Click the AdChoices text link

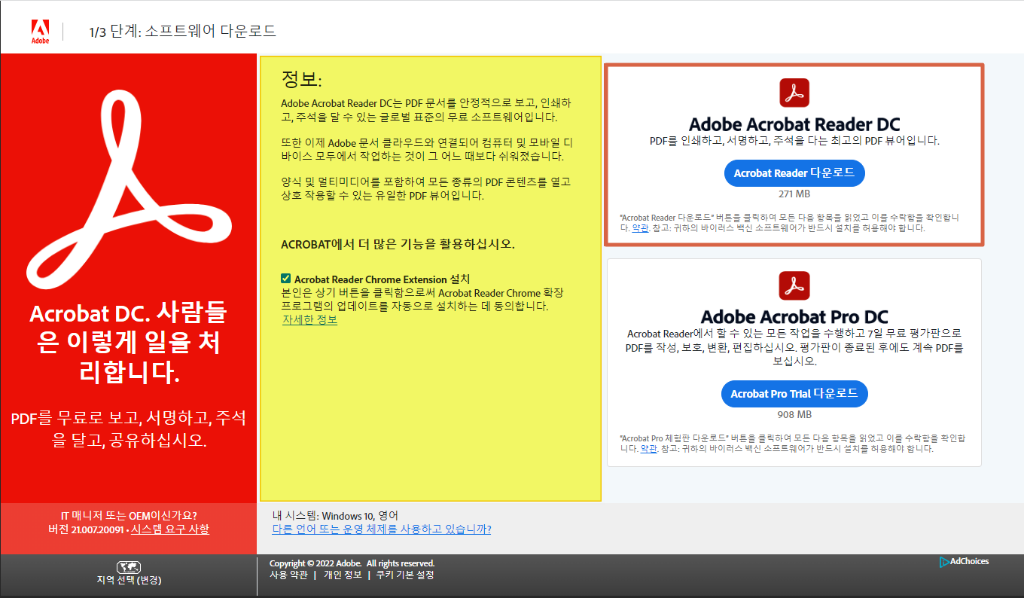pyautogui.click(x=970, y=561)
